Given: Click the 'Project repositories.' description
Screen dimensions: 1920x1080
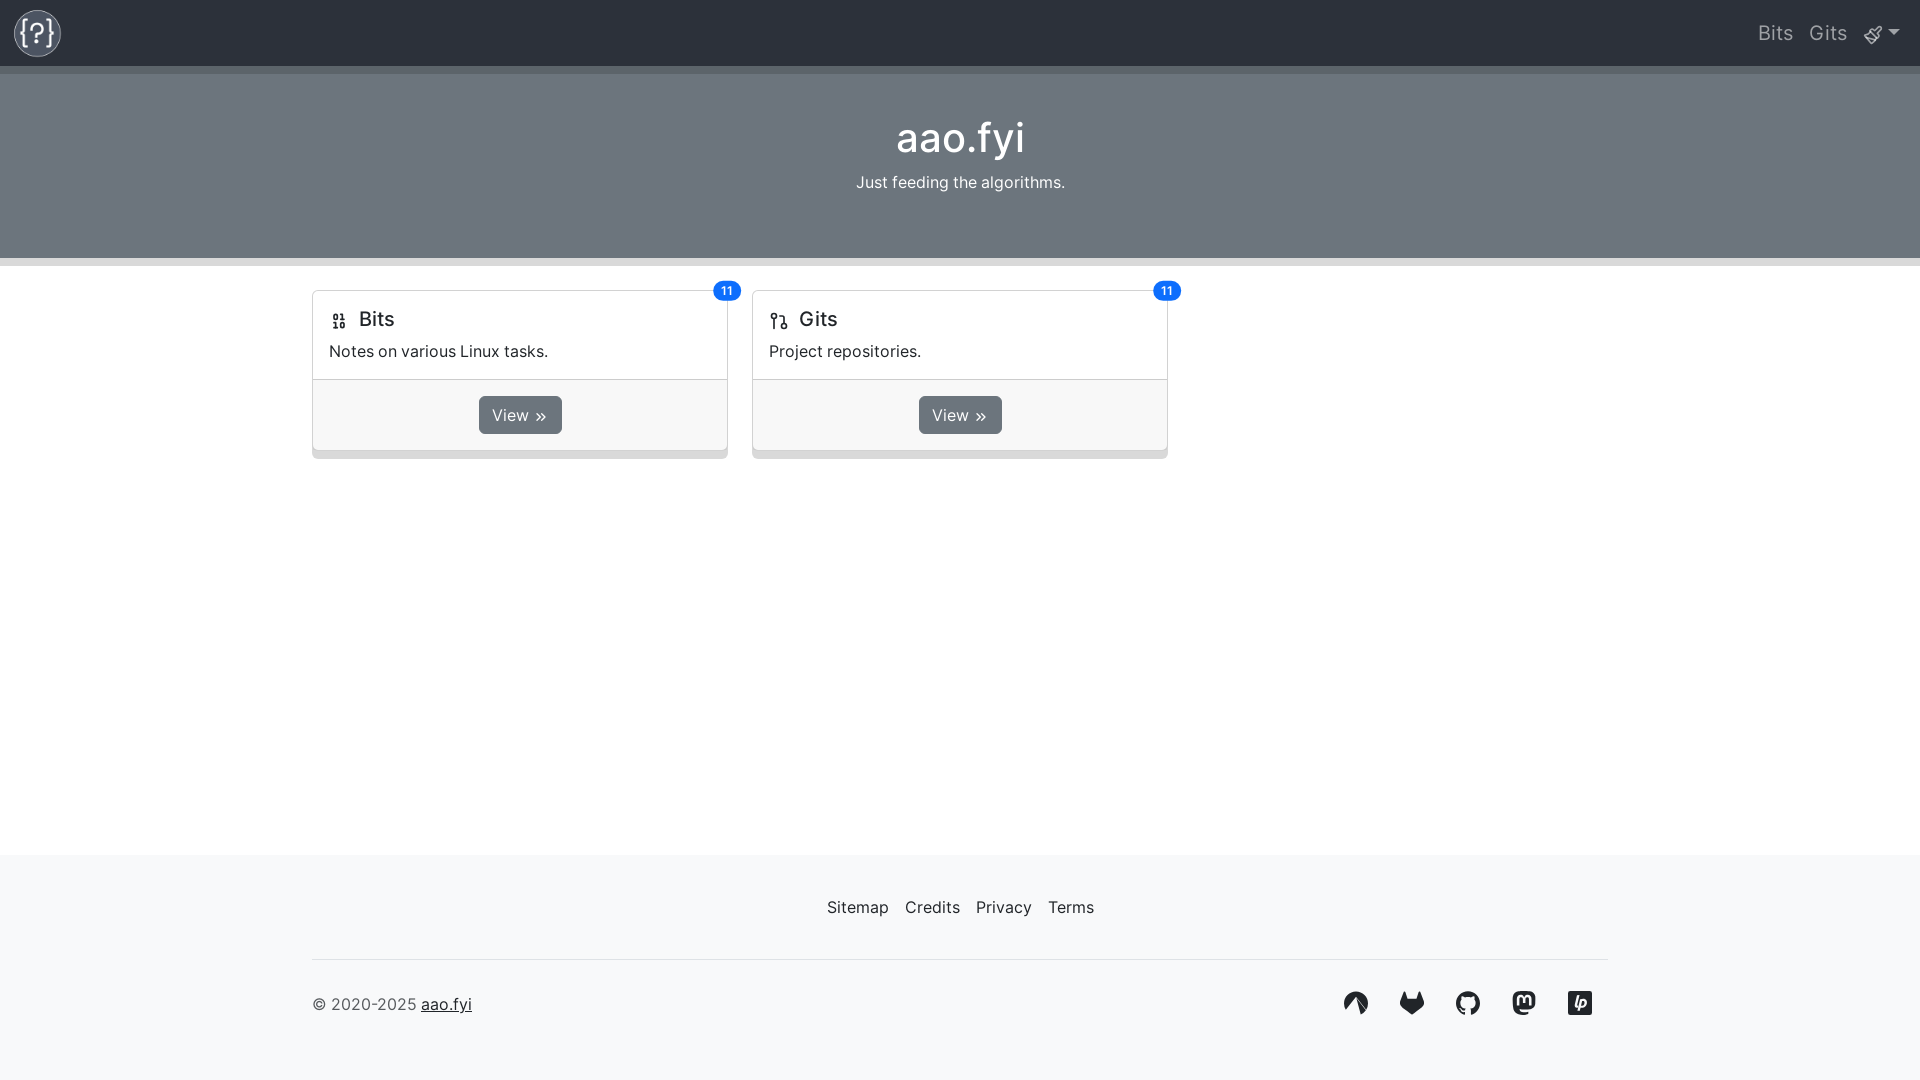Looking at the screenshot, I should [845, 351].
